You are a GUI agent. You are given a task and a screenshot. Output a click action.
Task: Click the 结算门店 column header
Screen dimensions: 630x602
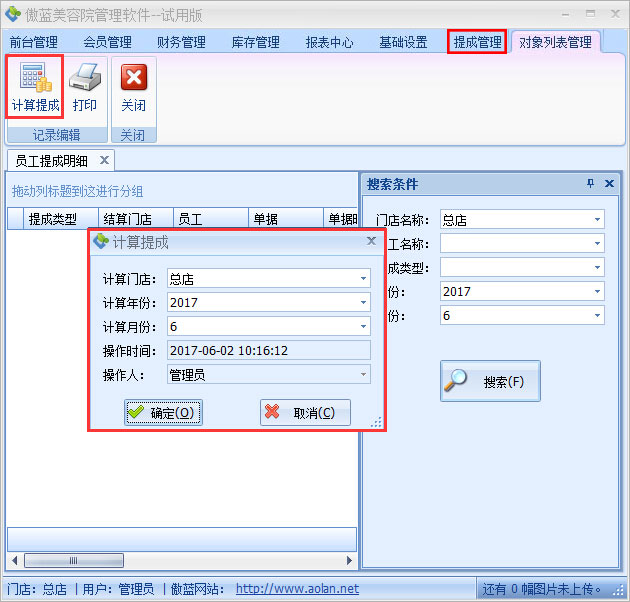point(136,219)
